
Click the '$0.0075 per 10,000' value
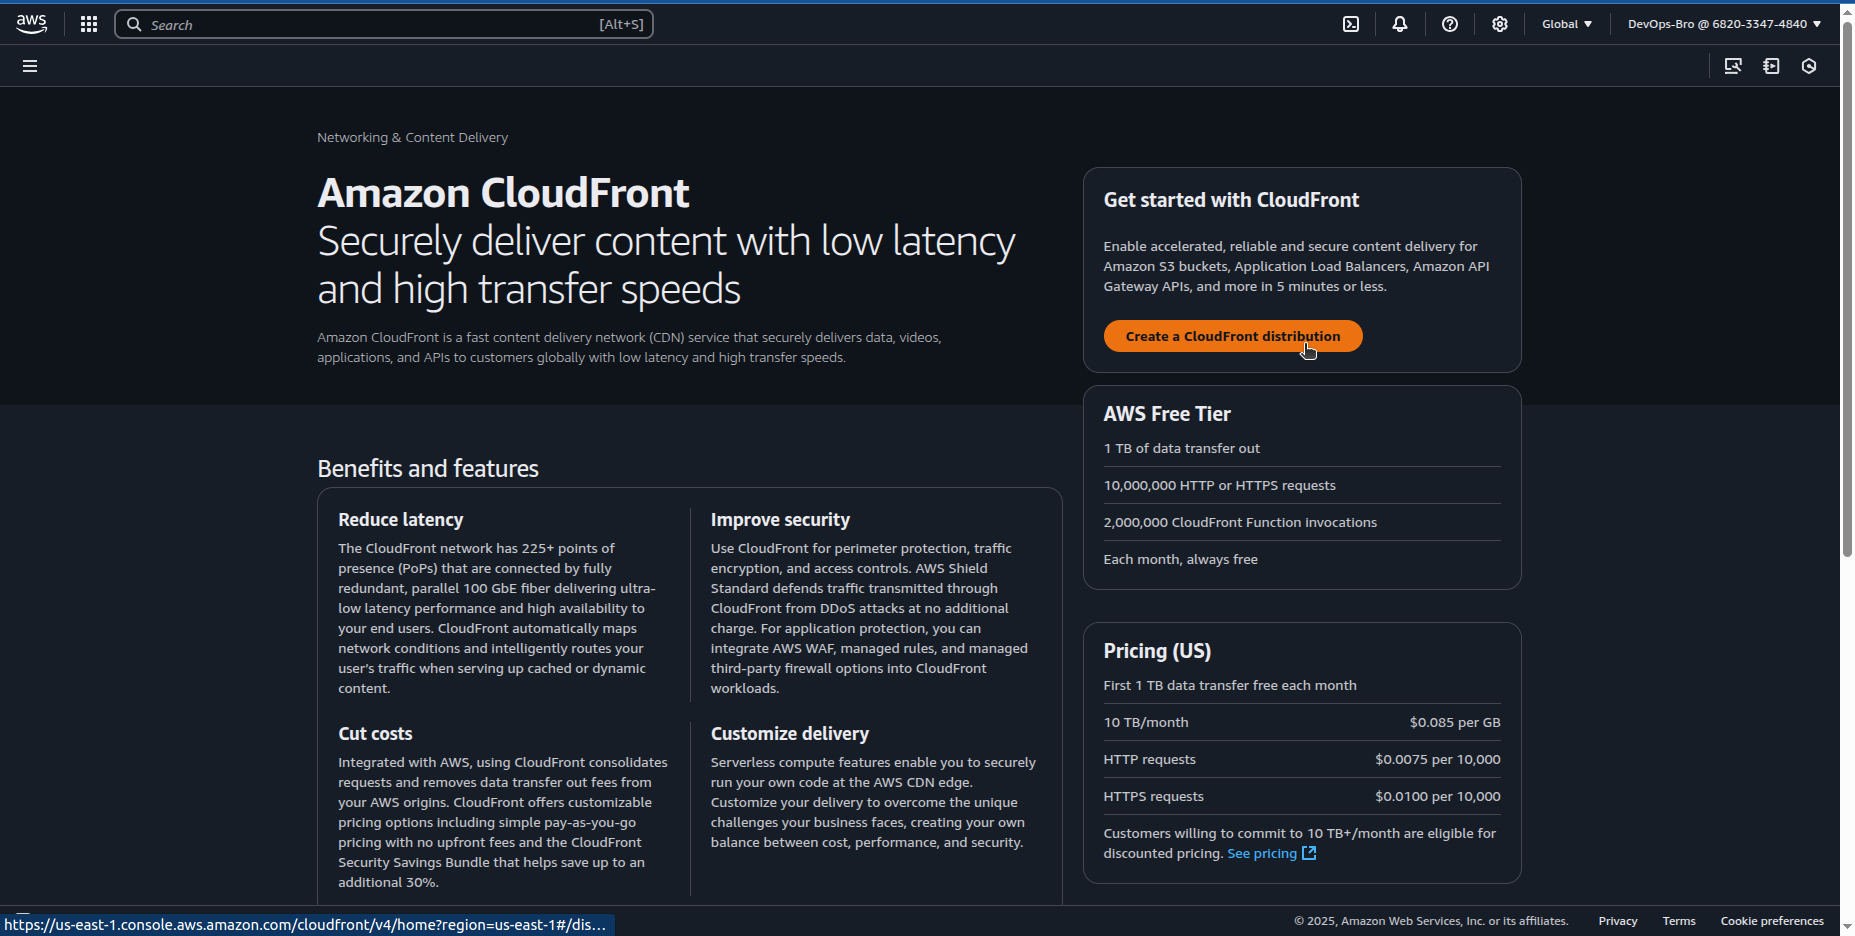[1437, 759]
